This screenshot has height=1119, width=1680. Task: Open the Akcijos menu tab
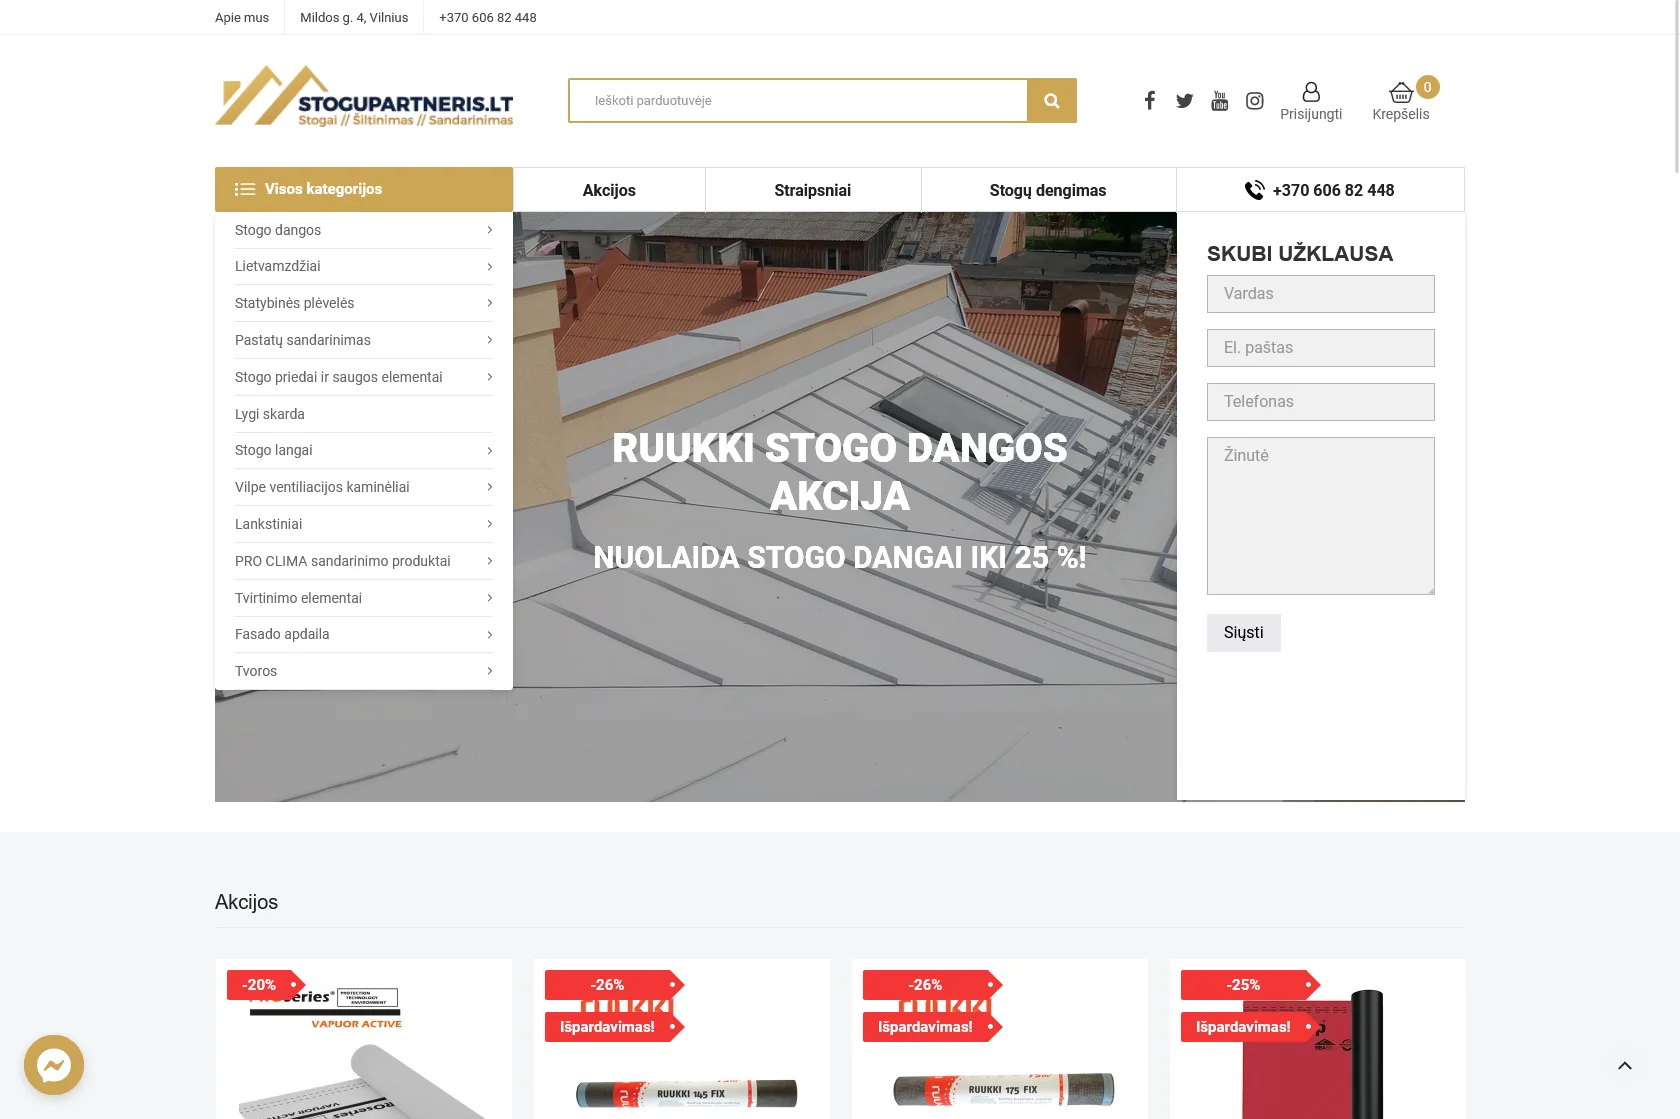pos(609,190)
